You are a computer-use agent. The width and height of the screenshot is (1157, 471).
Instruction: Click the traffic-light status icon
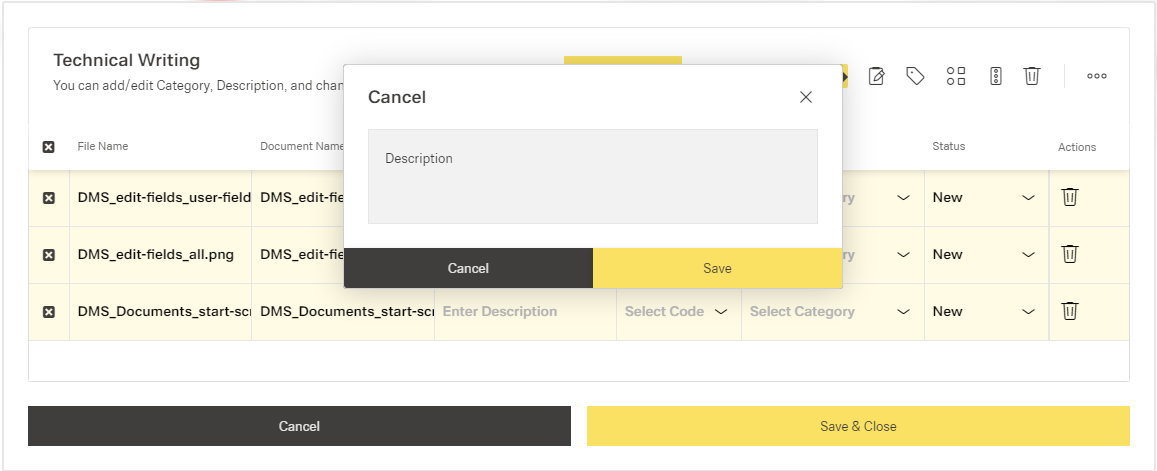coord(996,76)
